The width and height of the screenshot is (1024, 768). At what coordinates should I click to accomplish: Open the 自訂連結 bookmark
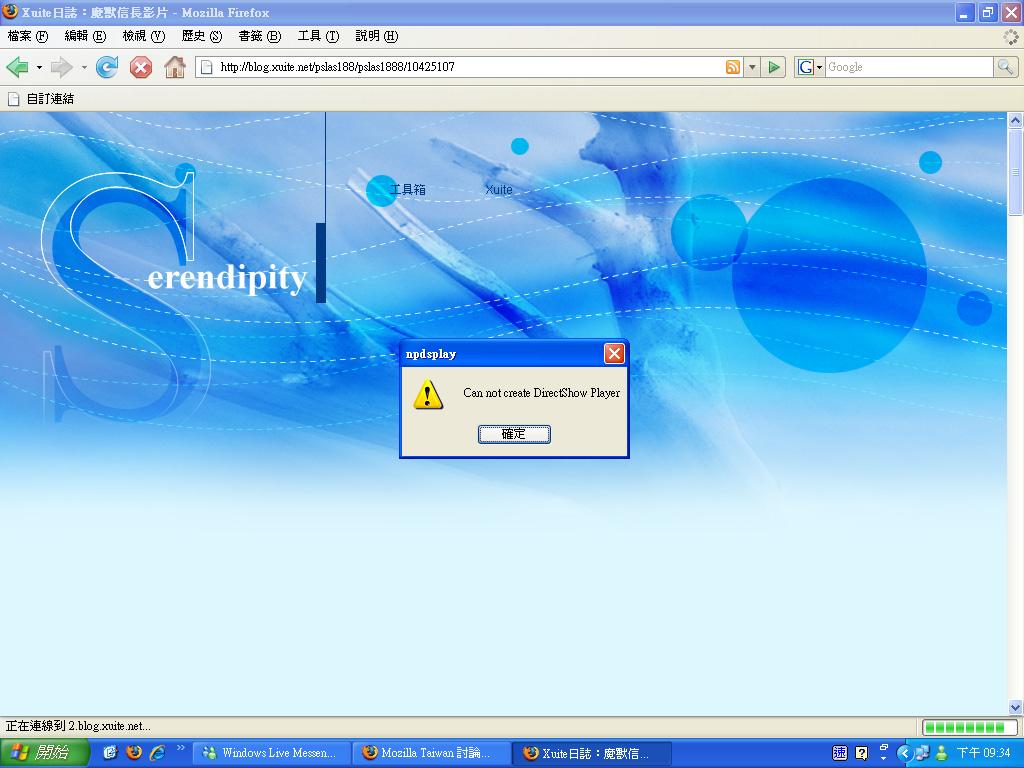(x=40, y=99)
